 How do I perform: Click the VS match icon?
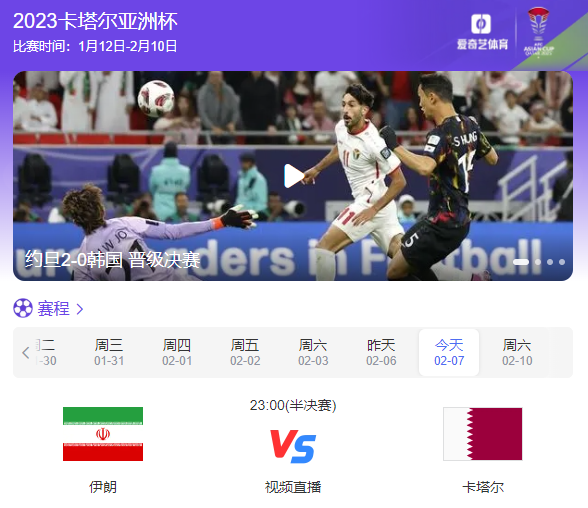[293, 446]
